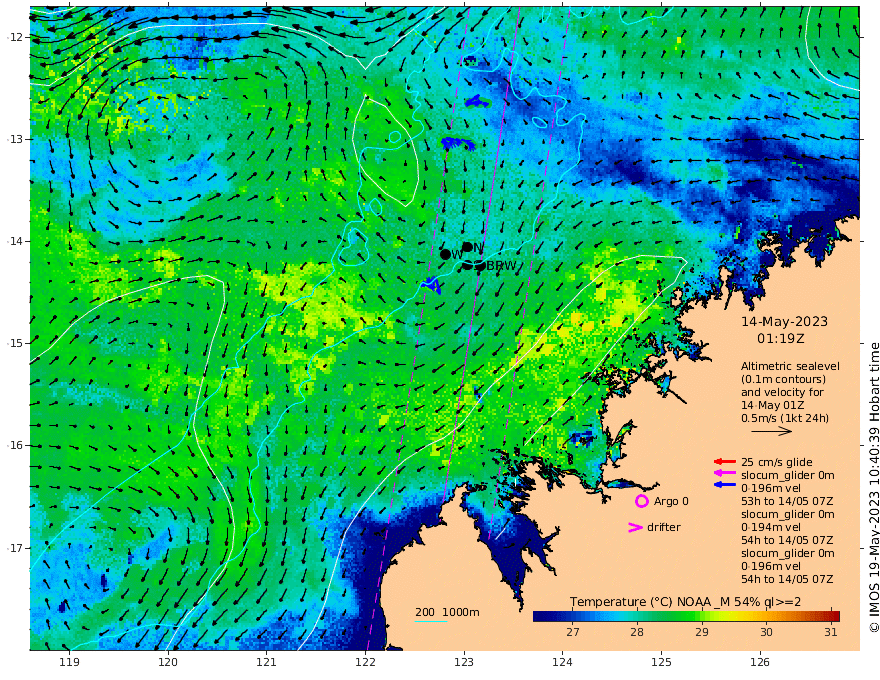The width and height of the screenshot is (880, 680).
Task: Click the date label 14-May-2023
Action: (784, 321)
